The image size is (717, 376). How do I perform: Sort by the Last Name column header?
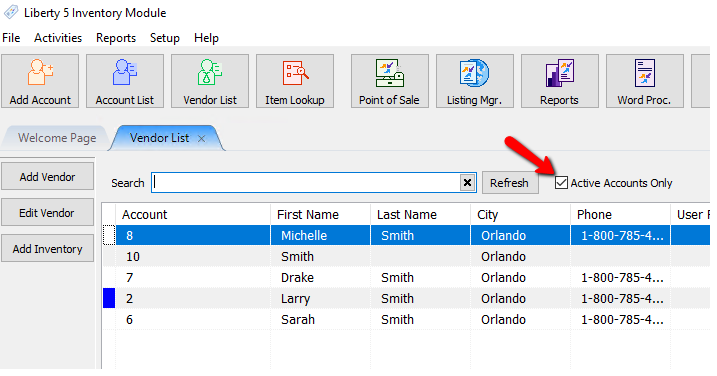pyautogui.click(x=421, y=215)
